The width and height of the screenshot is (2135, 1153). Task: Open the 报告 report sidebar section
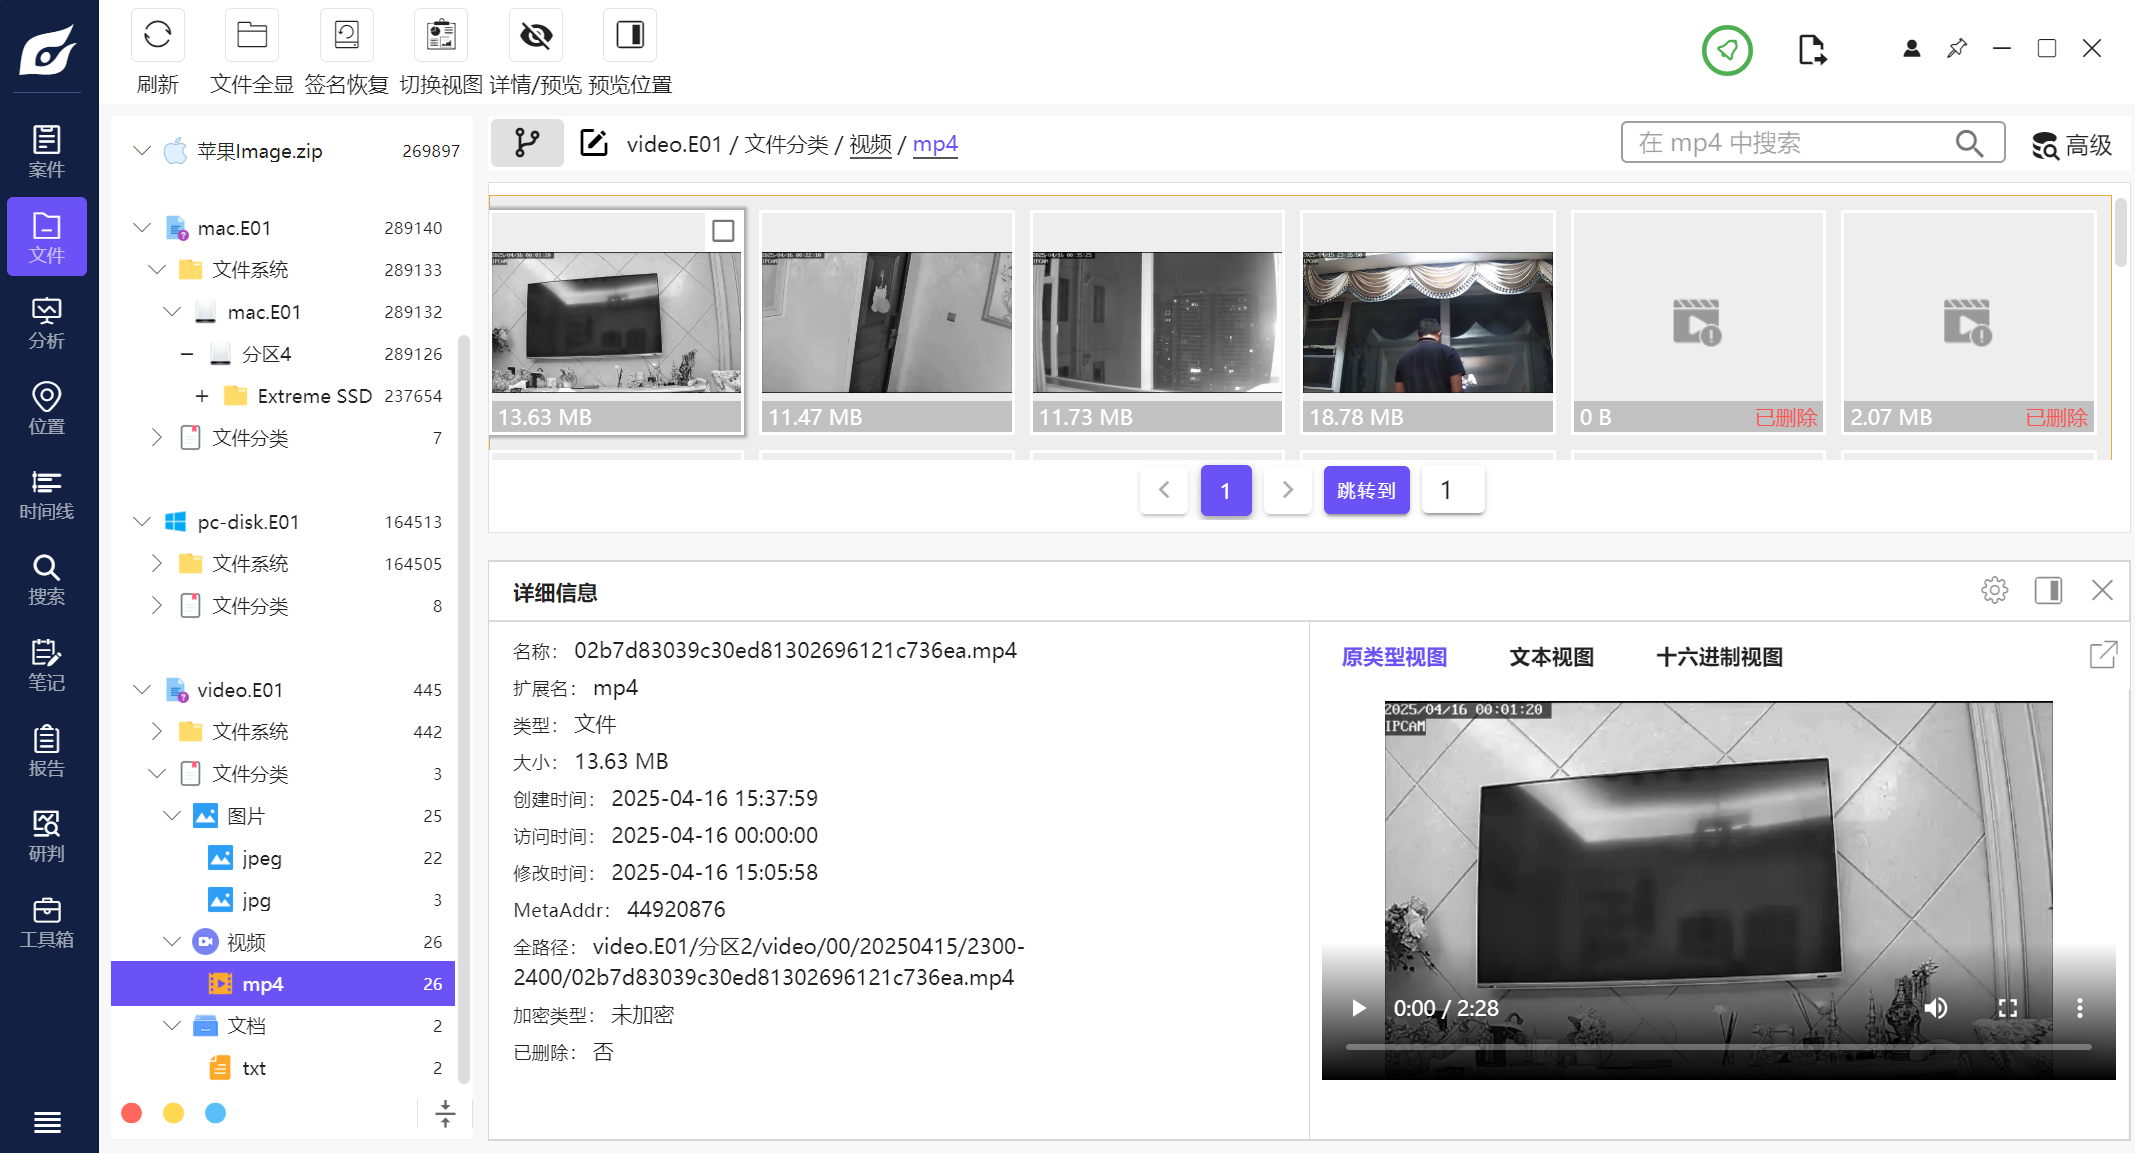47,751
